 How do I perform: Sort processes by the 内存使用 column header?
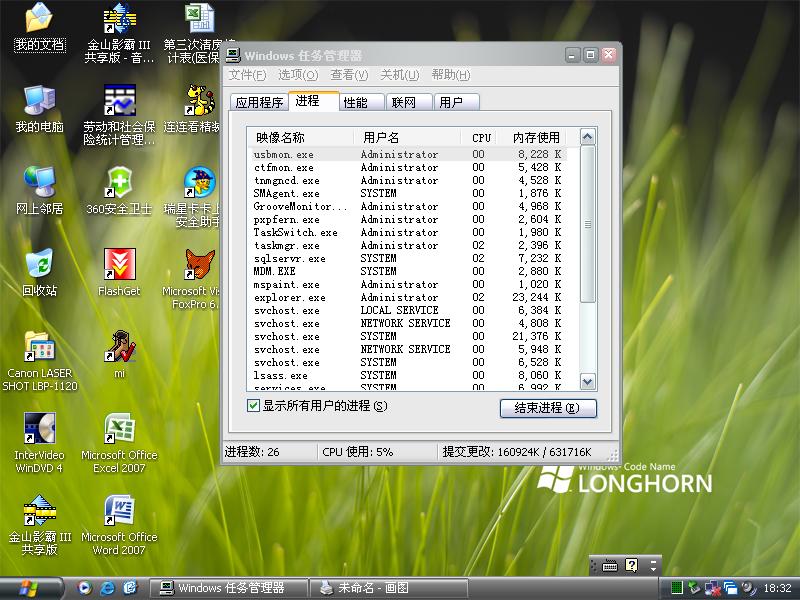[536, 137]
